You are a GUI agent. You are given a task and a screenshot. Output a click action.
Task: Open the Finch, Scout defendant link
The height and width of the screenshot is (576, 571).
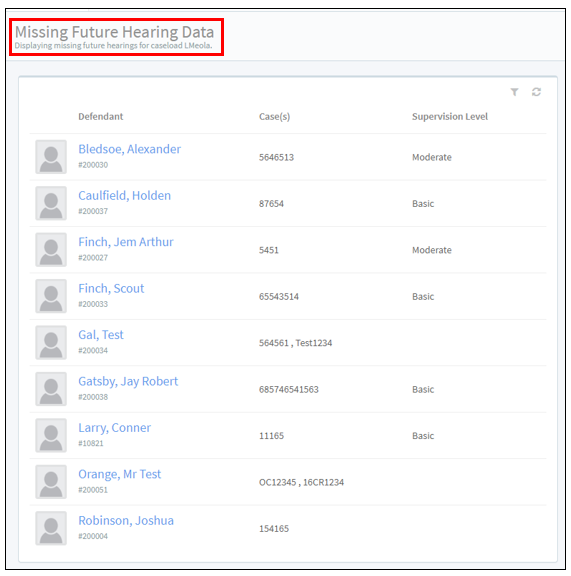click(x=111, y=288)
